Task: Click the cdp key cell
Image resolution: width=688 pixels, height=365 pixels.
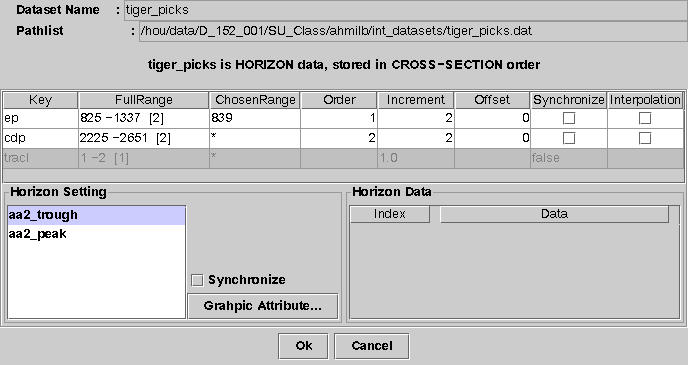Action: tap(40, 138)
